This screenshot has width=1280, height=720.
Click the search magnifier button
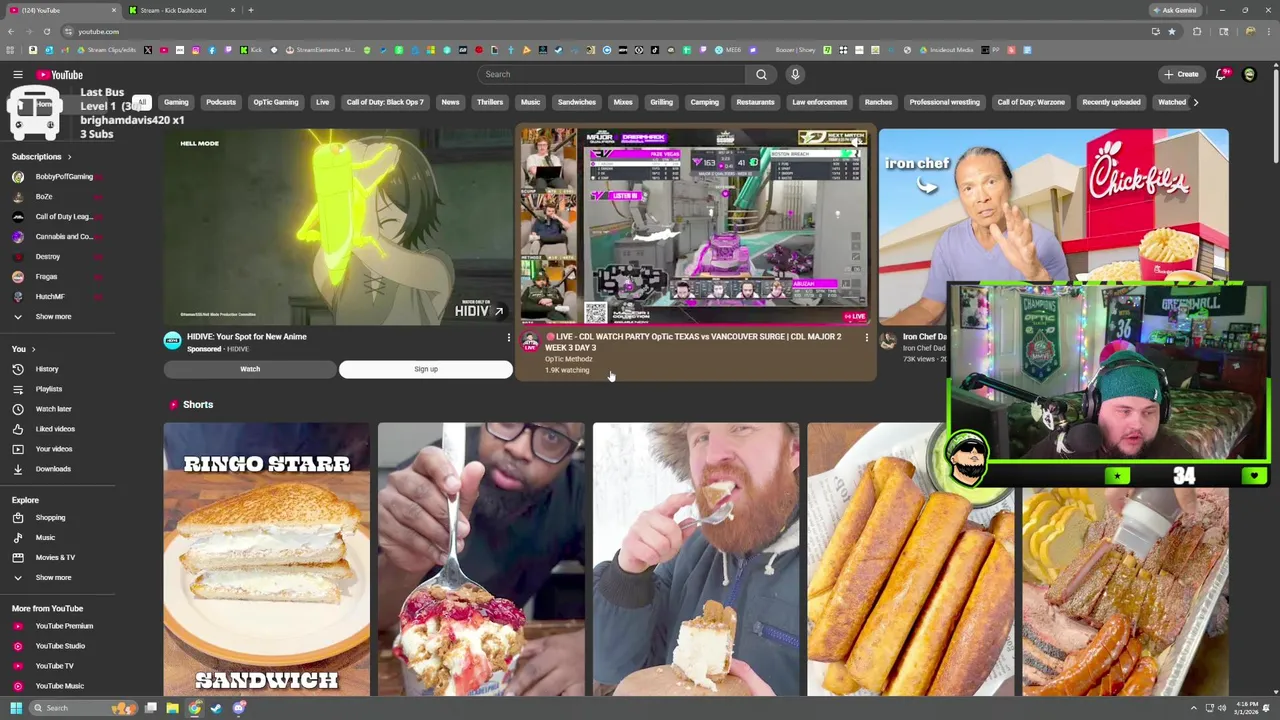click(761, 74)
